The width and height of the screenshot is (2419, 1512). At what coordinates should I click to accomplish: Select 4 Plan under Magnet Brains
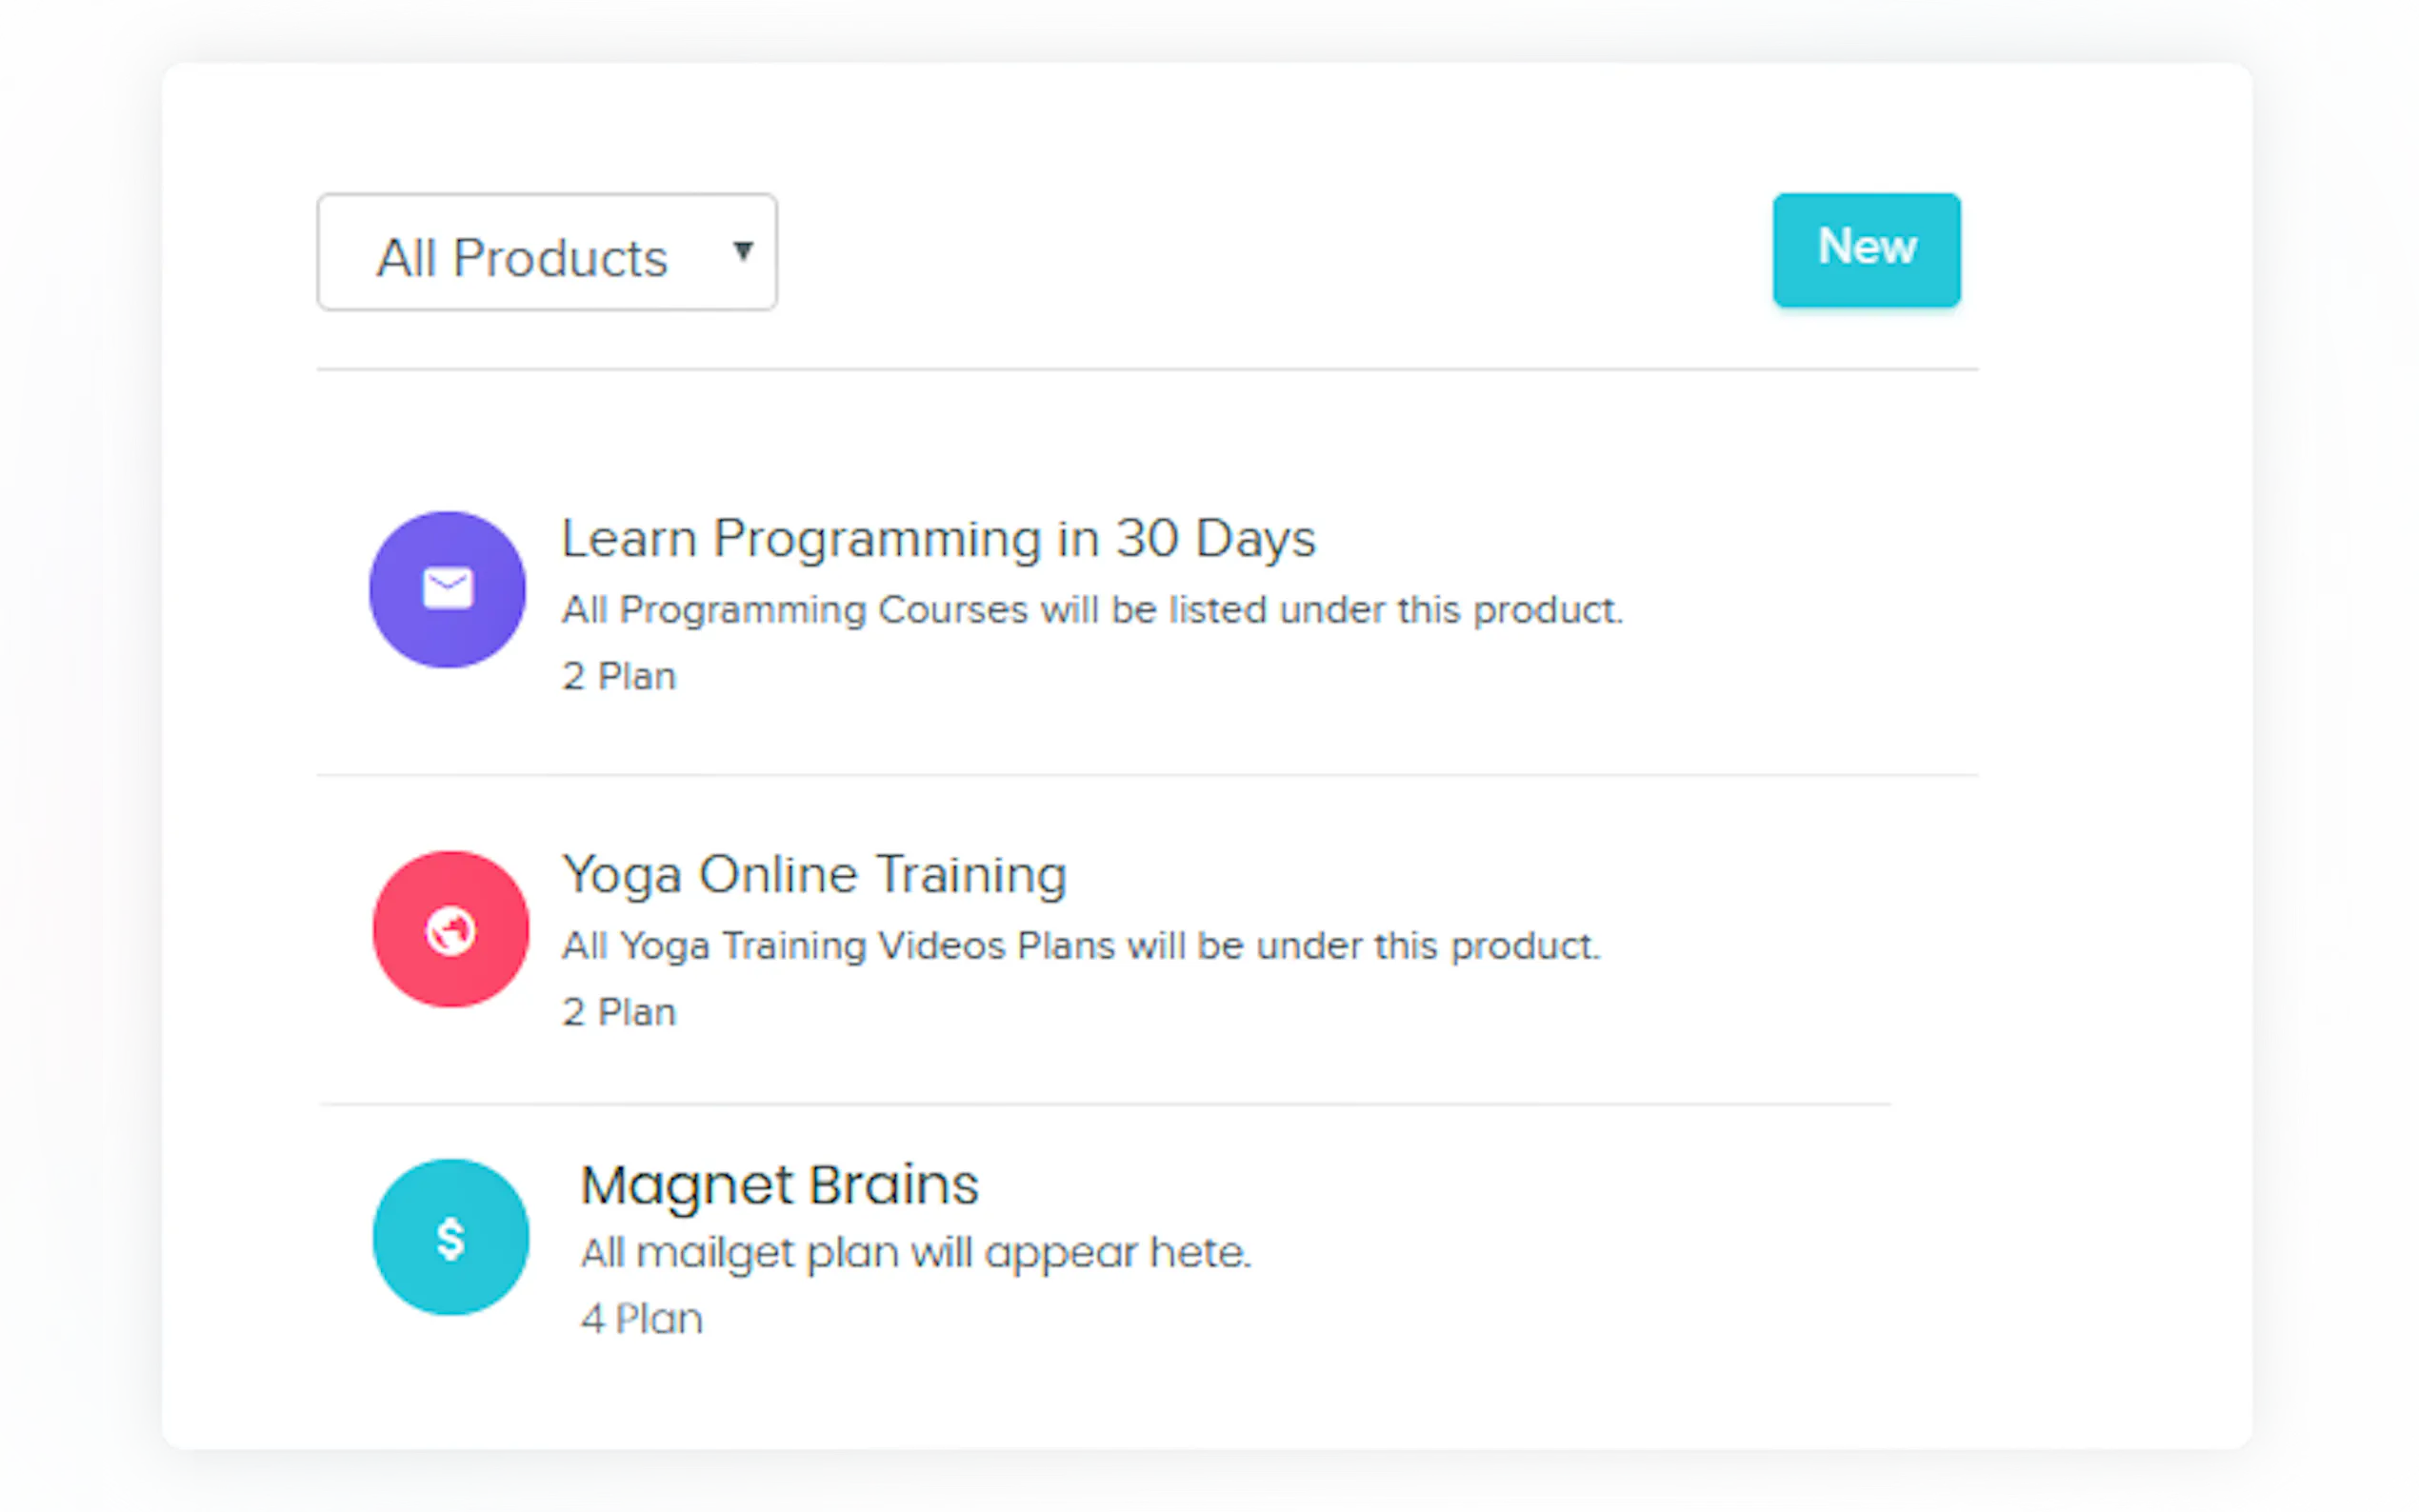(x=641, y=1319)
